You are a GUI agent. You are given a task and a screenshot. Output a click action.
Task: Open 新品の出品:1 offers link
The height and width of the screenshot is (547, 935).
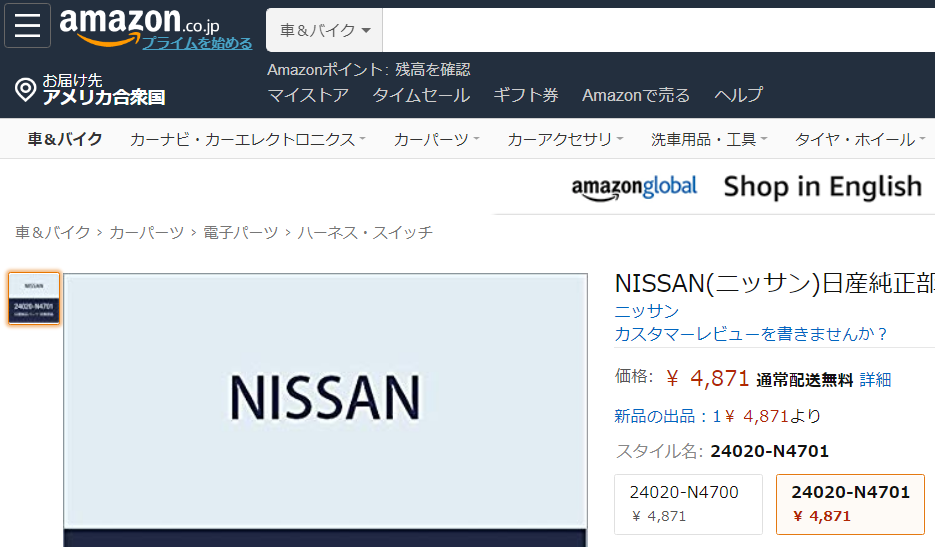[668, 416]
